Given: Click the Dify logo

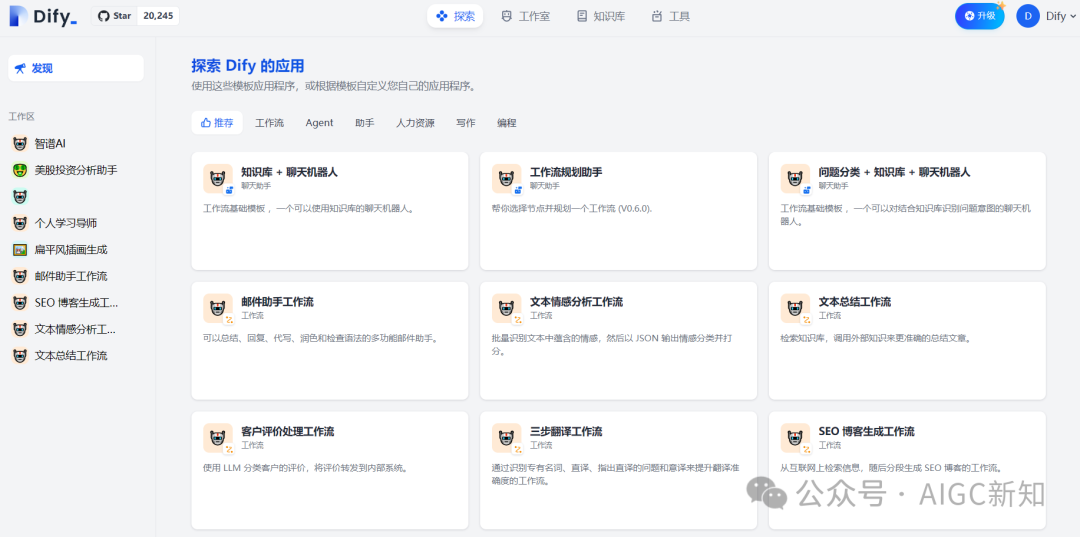Looking at the screenshot, I should pyautogui.click(x=43, y=17).
